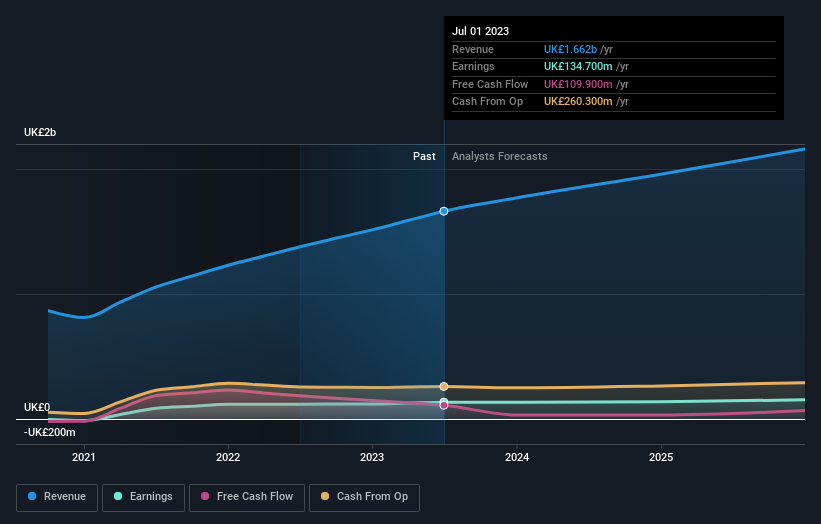Viewport: 821px width, 524px height.
Task: Click the 2022 x-axis label
Action: [x=228, y=457]
